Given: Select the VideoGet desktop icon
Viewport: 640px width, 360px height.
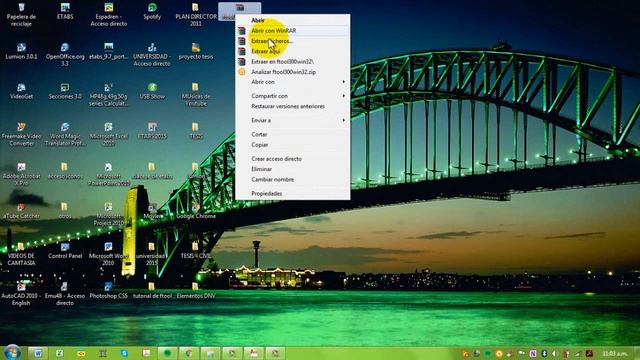Looking at the screenshot, I should pyautogui.click(x=21, y=91).
